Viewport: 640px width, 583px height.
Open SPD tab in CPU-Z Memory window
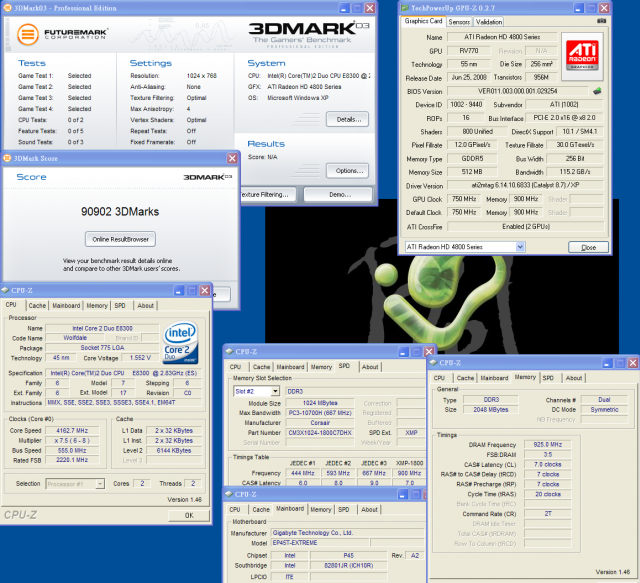click(x=548, y=378)
